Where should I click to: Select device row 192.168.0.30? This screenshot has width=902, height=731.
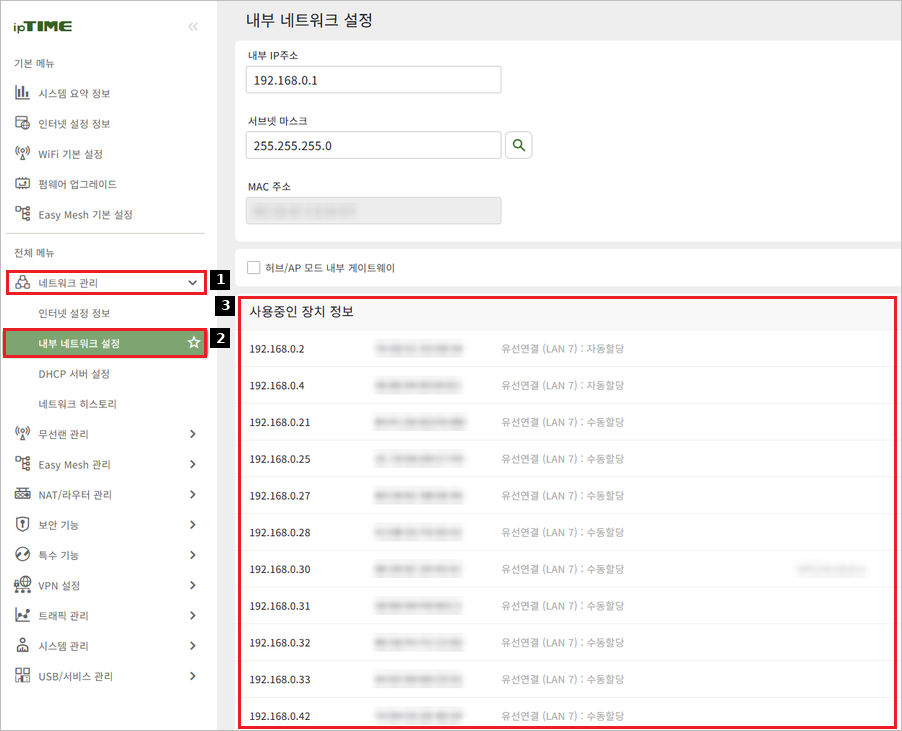tap(567, 569)
